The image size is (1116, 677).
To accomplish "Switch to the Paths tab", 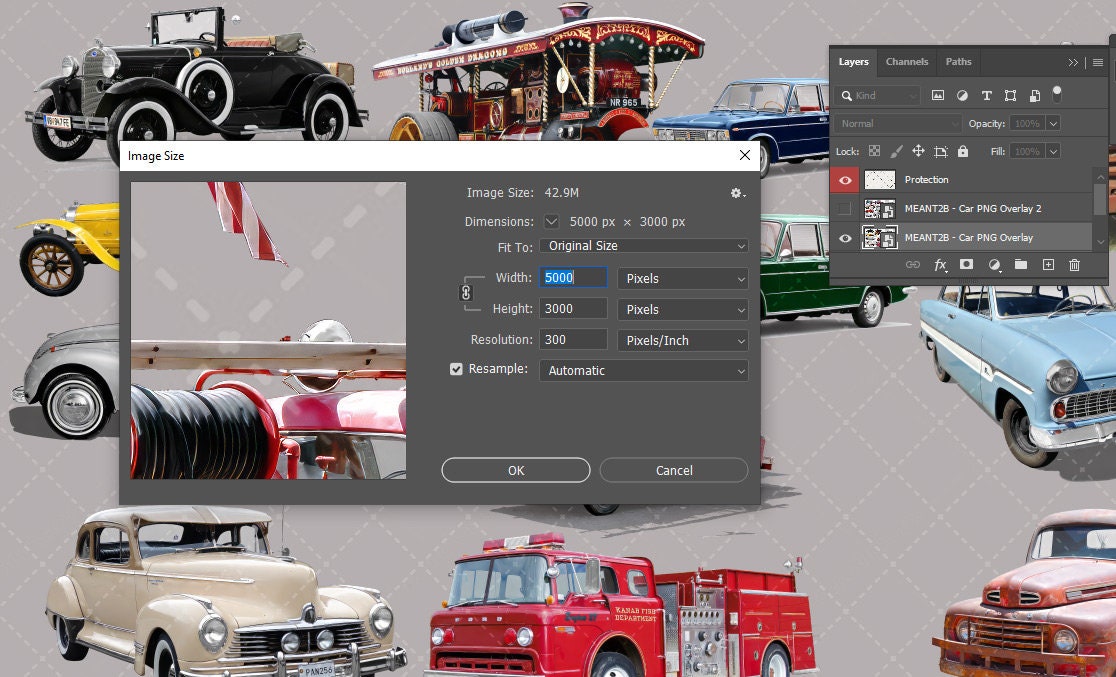I will pyautogui.click(x=958, y=61).
